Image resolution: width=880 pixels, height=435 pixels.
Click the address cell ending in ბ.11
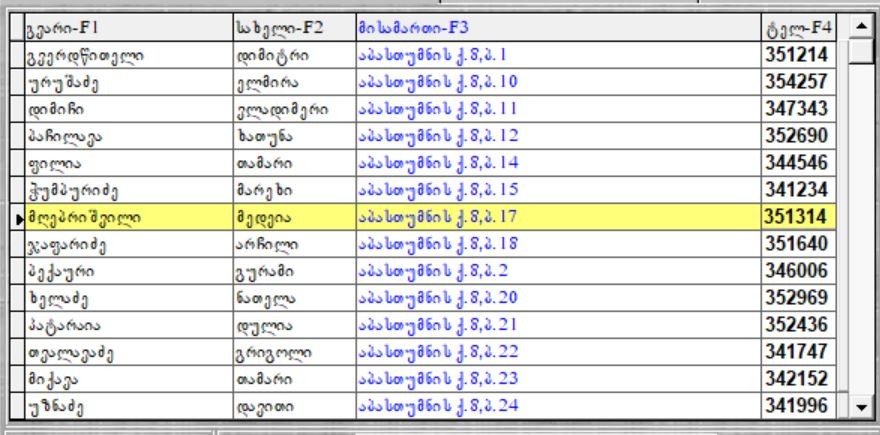(558, 109)
